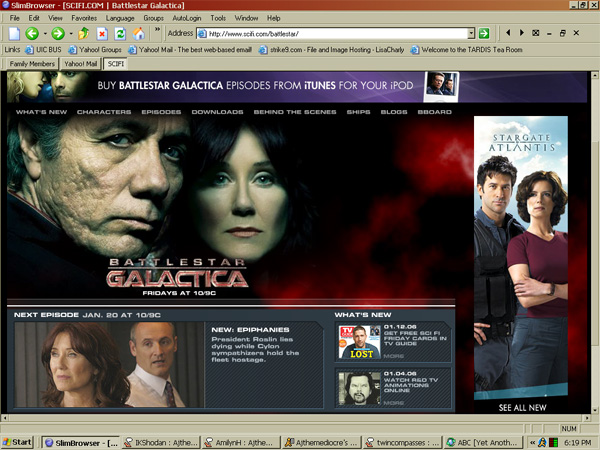This screenshot has height=450, width=600.
Task: Click SEE ALL NEW below Stargate ad
Action: coord(522,408)
